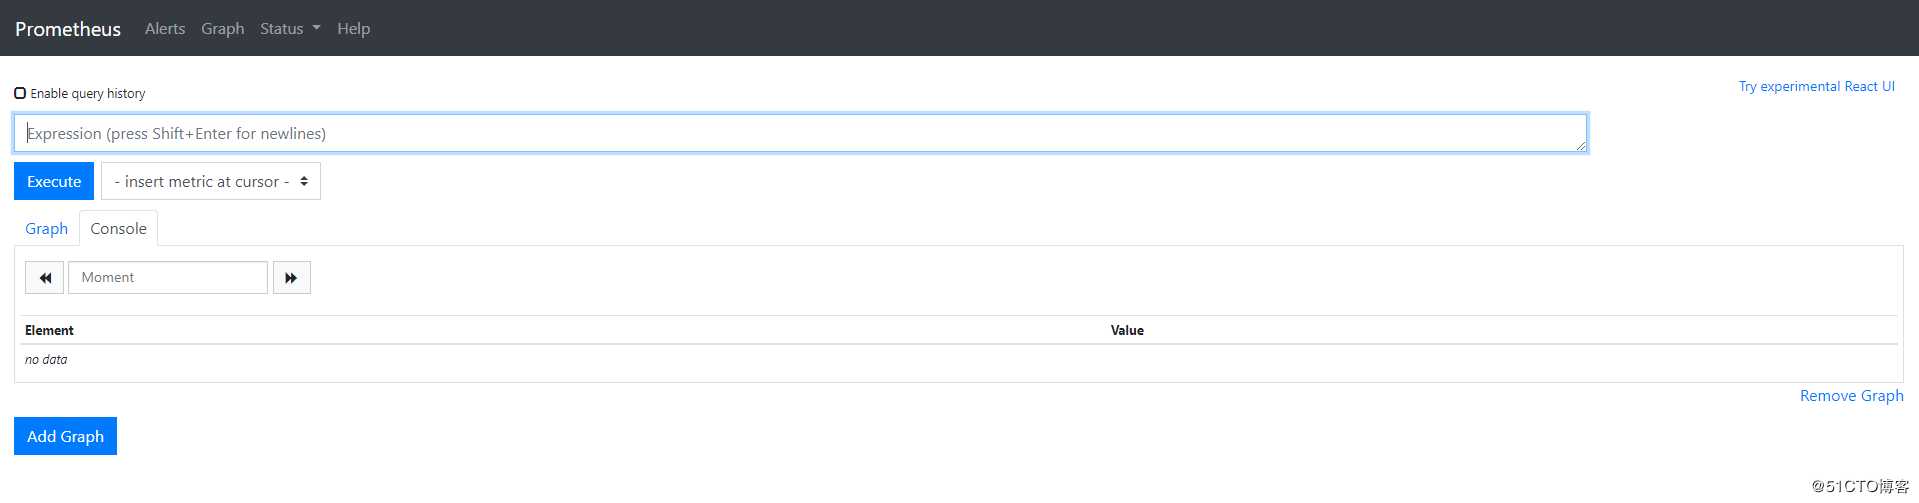Click the Moment time input field
The height and width of the screenshot is (503, 1919).
point(167,278)
